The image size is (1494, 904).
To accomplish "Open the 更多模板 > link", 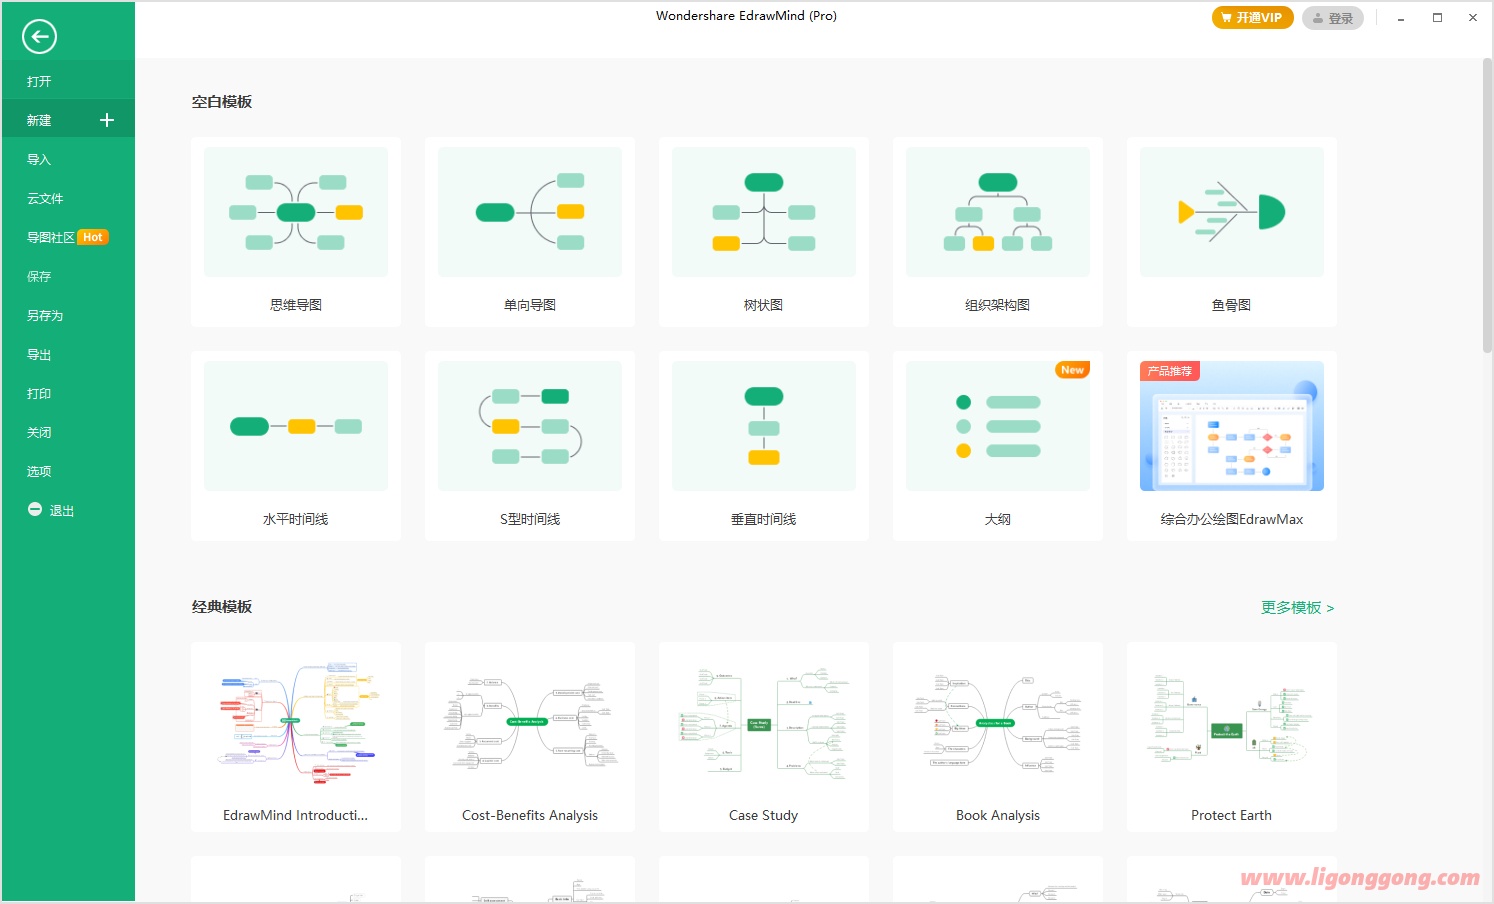I will click(1297, 607).
